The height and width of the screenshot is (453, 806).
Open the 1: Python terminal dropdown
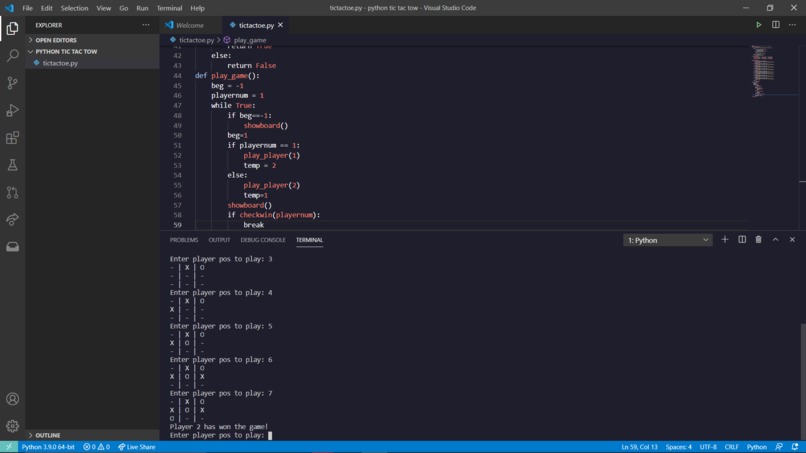[x=668, y=240]
